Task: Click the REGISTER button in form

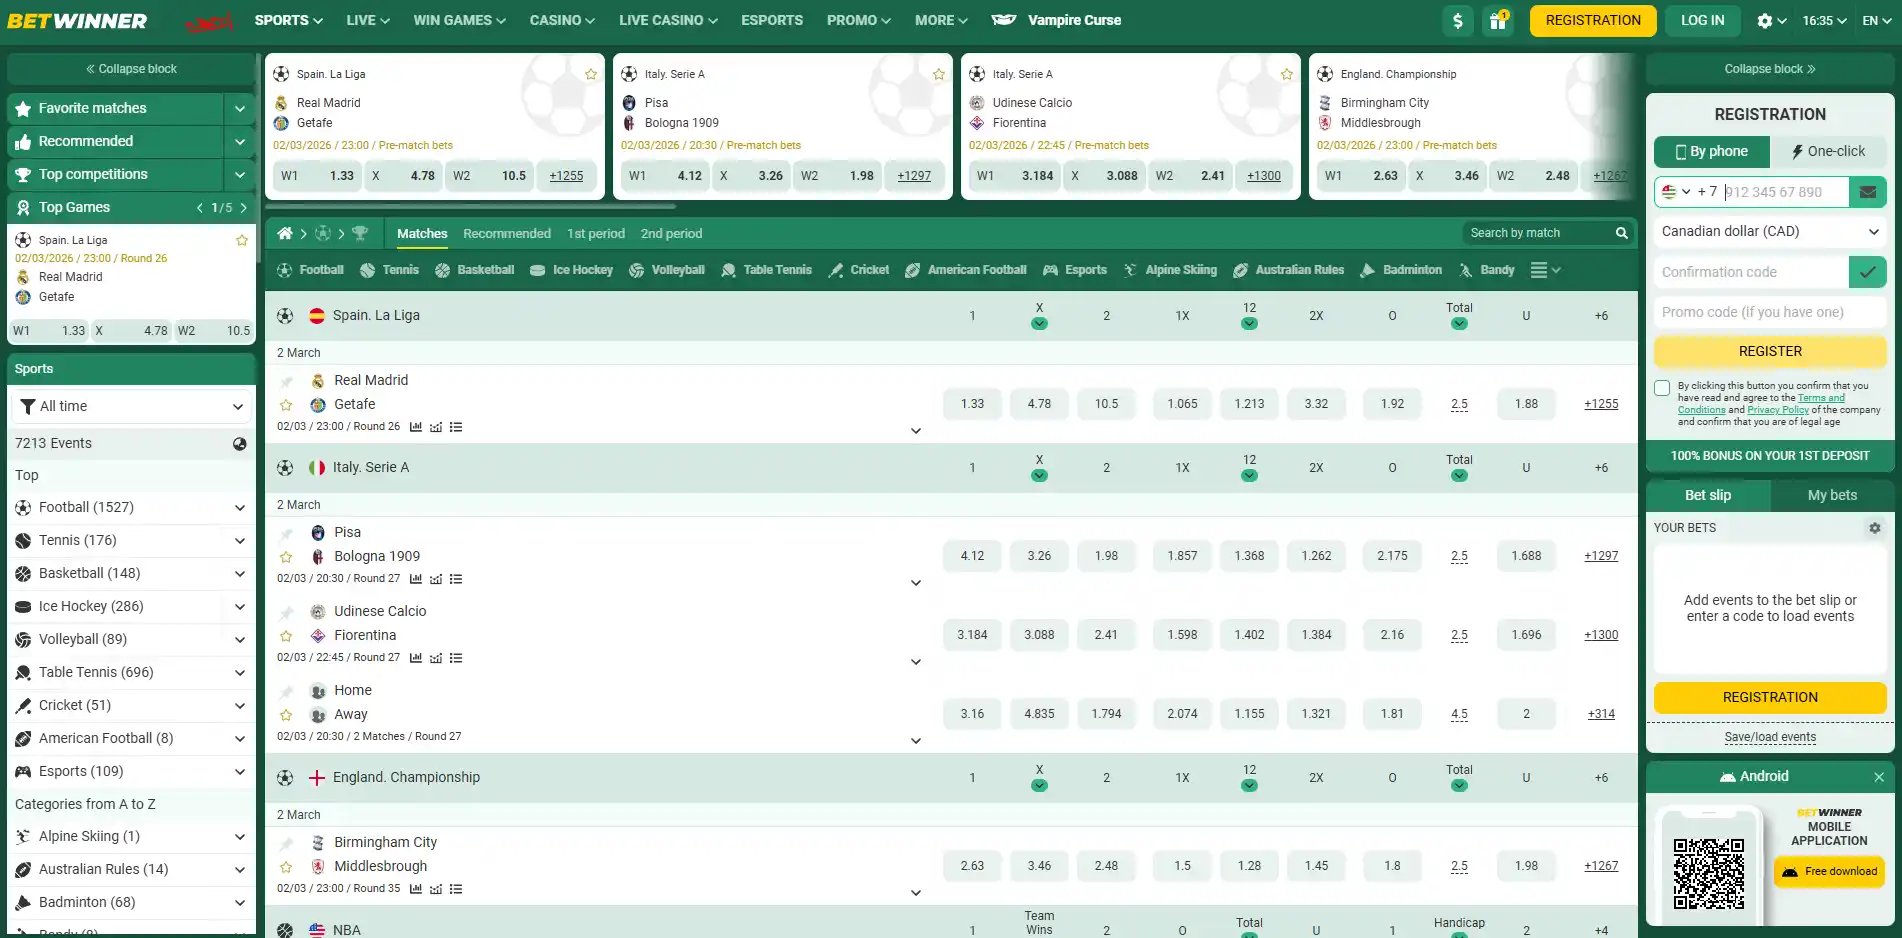Action: 1770,351
